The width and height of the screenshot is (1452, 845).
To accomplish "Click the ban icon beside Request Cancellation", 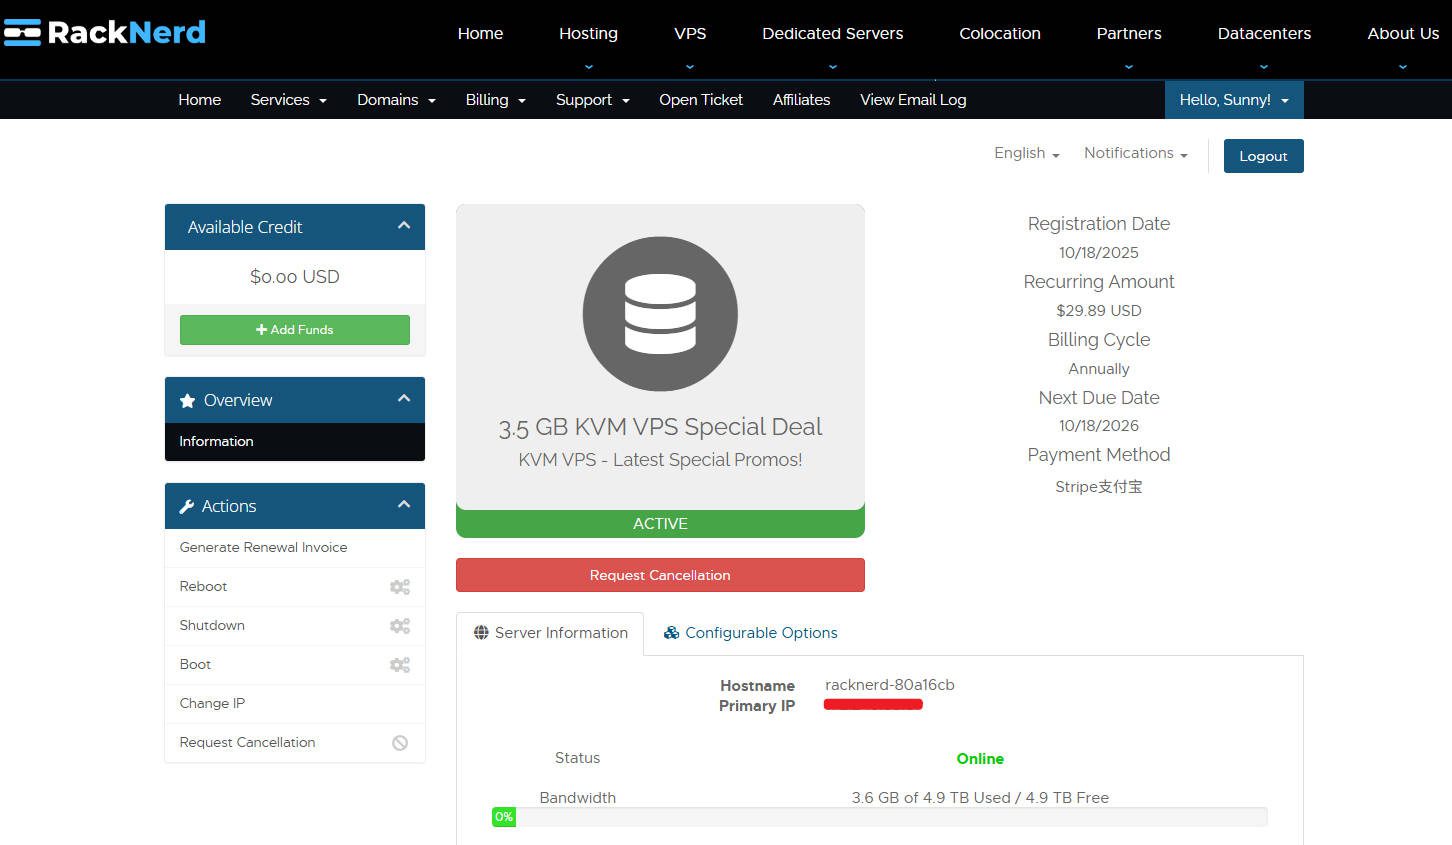I will pos(400,743).
